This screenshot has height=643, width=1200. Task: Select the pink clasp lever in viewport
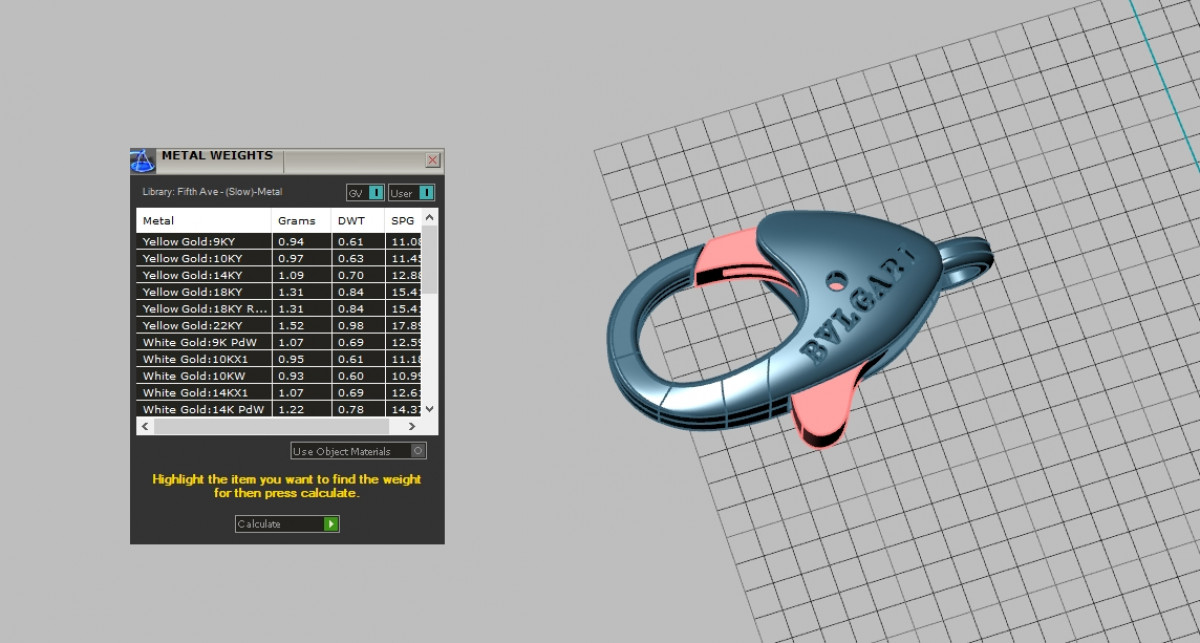click(825, 405)
